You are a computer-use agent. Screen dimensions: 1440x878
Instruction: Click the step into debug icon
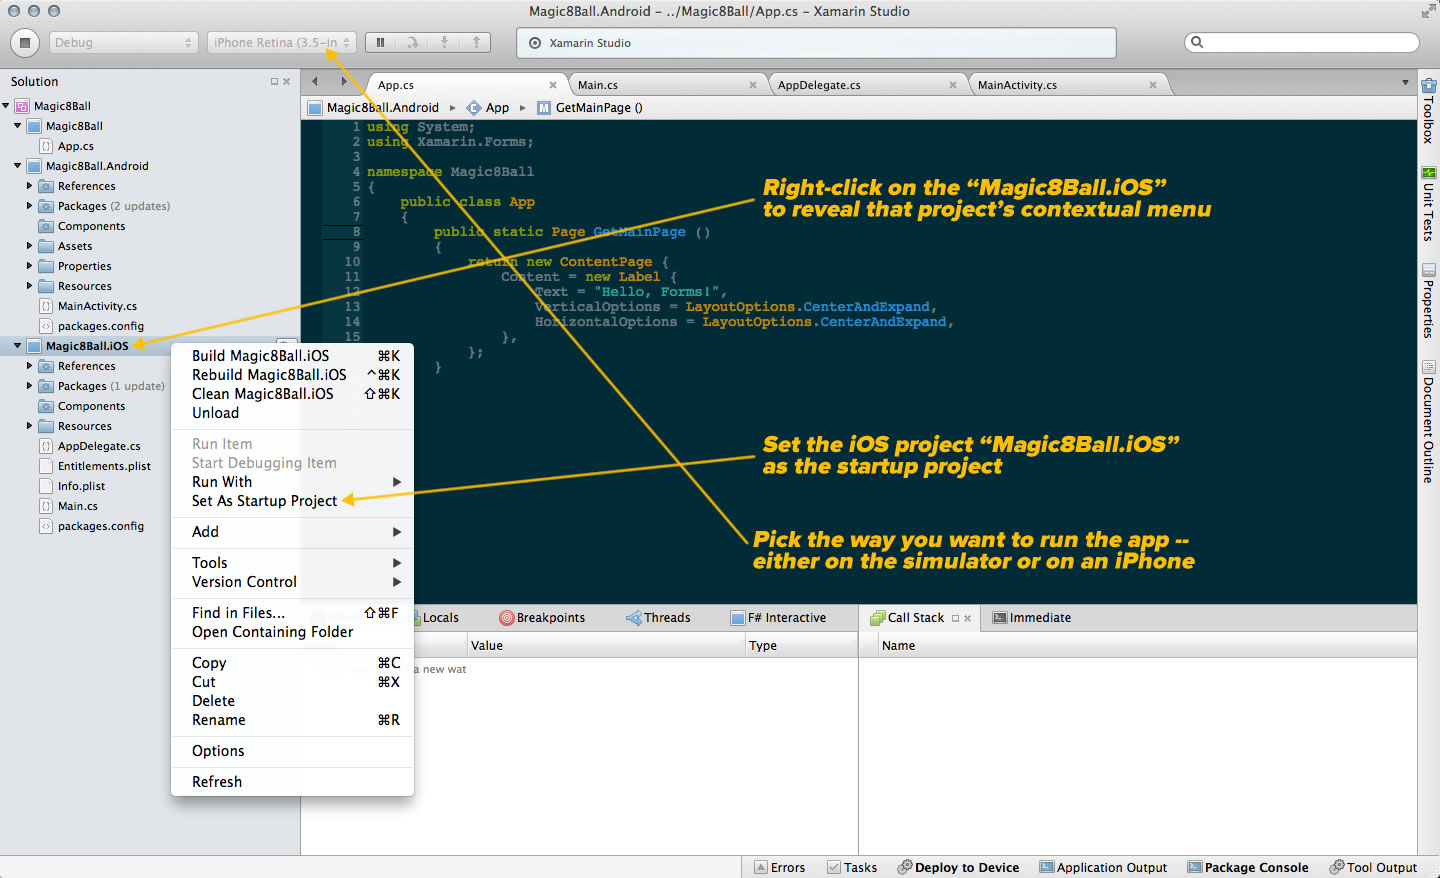pos(445,43)
